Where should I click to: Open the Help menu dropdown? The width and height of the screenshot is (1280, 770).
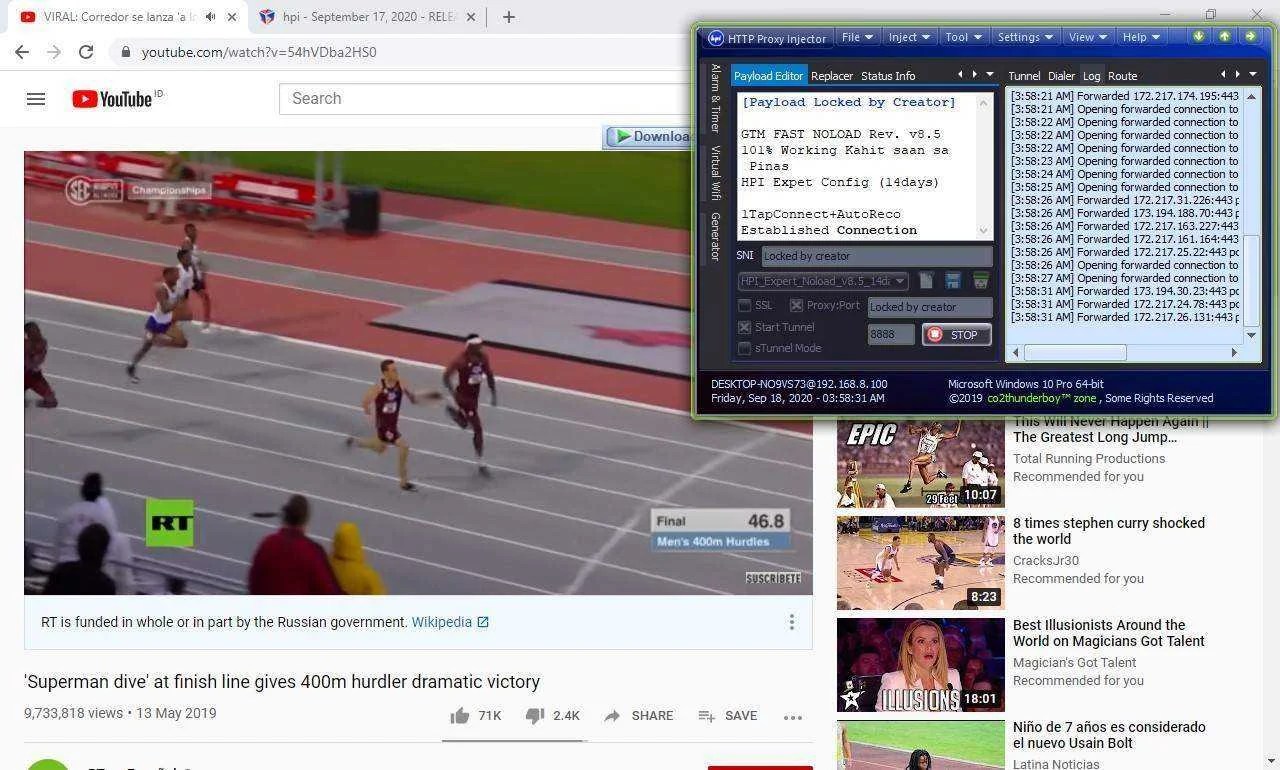coord(1141,37)
